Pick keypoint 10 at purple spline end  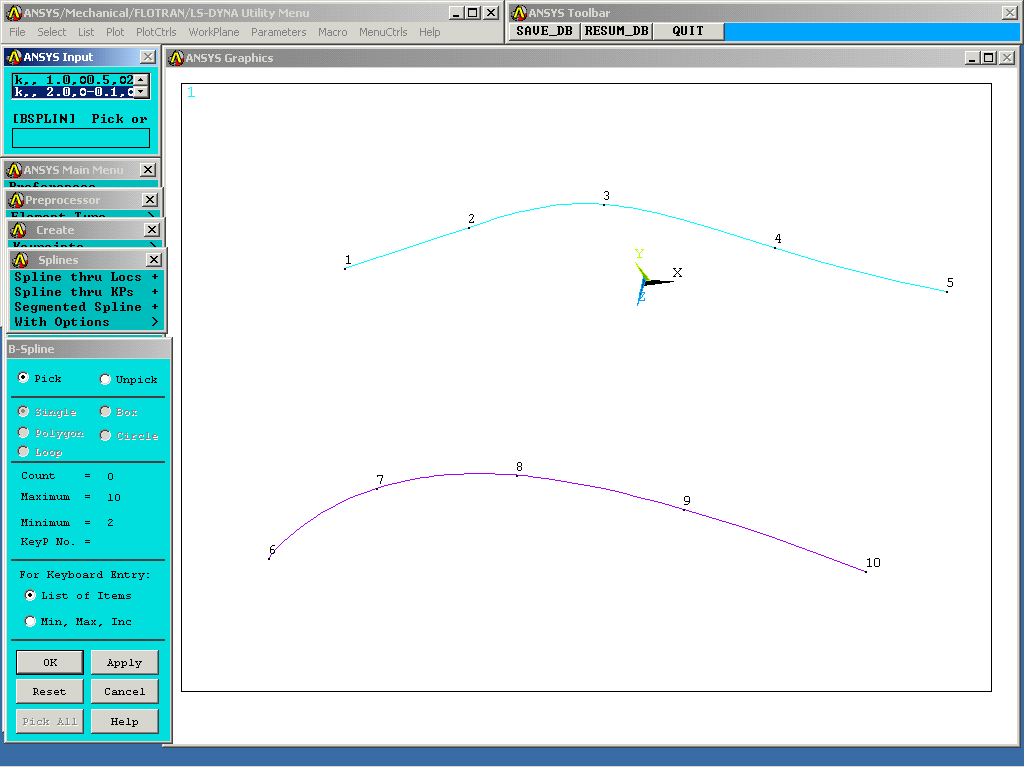866,572
